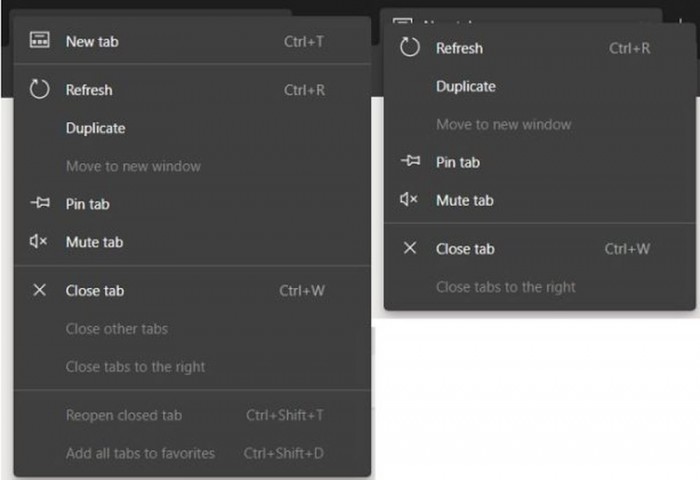The height and width of the screenshot is (480, 700).
Task: Choose Duplicate in the shorter context menu
Action: click(x=466, y=86)
